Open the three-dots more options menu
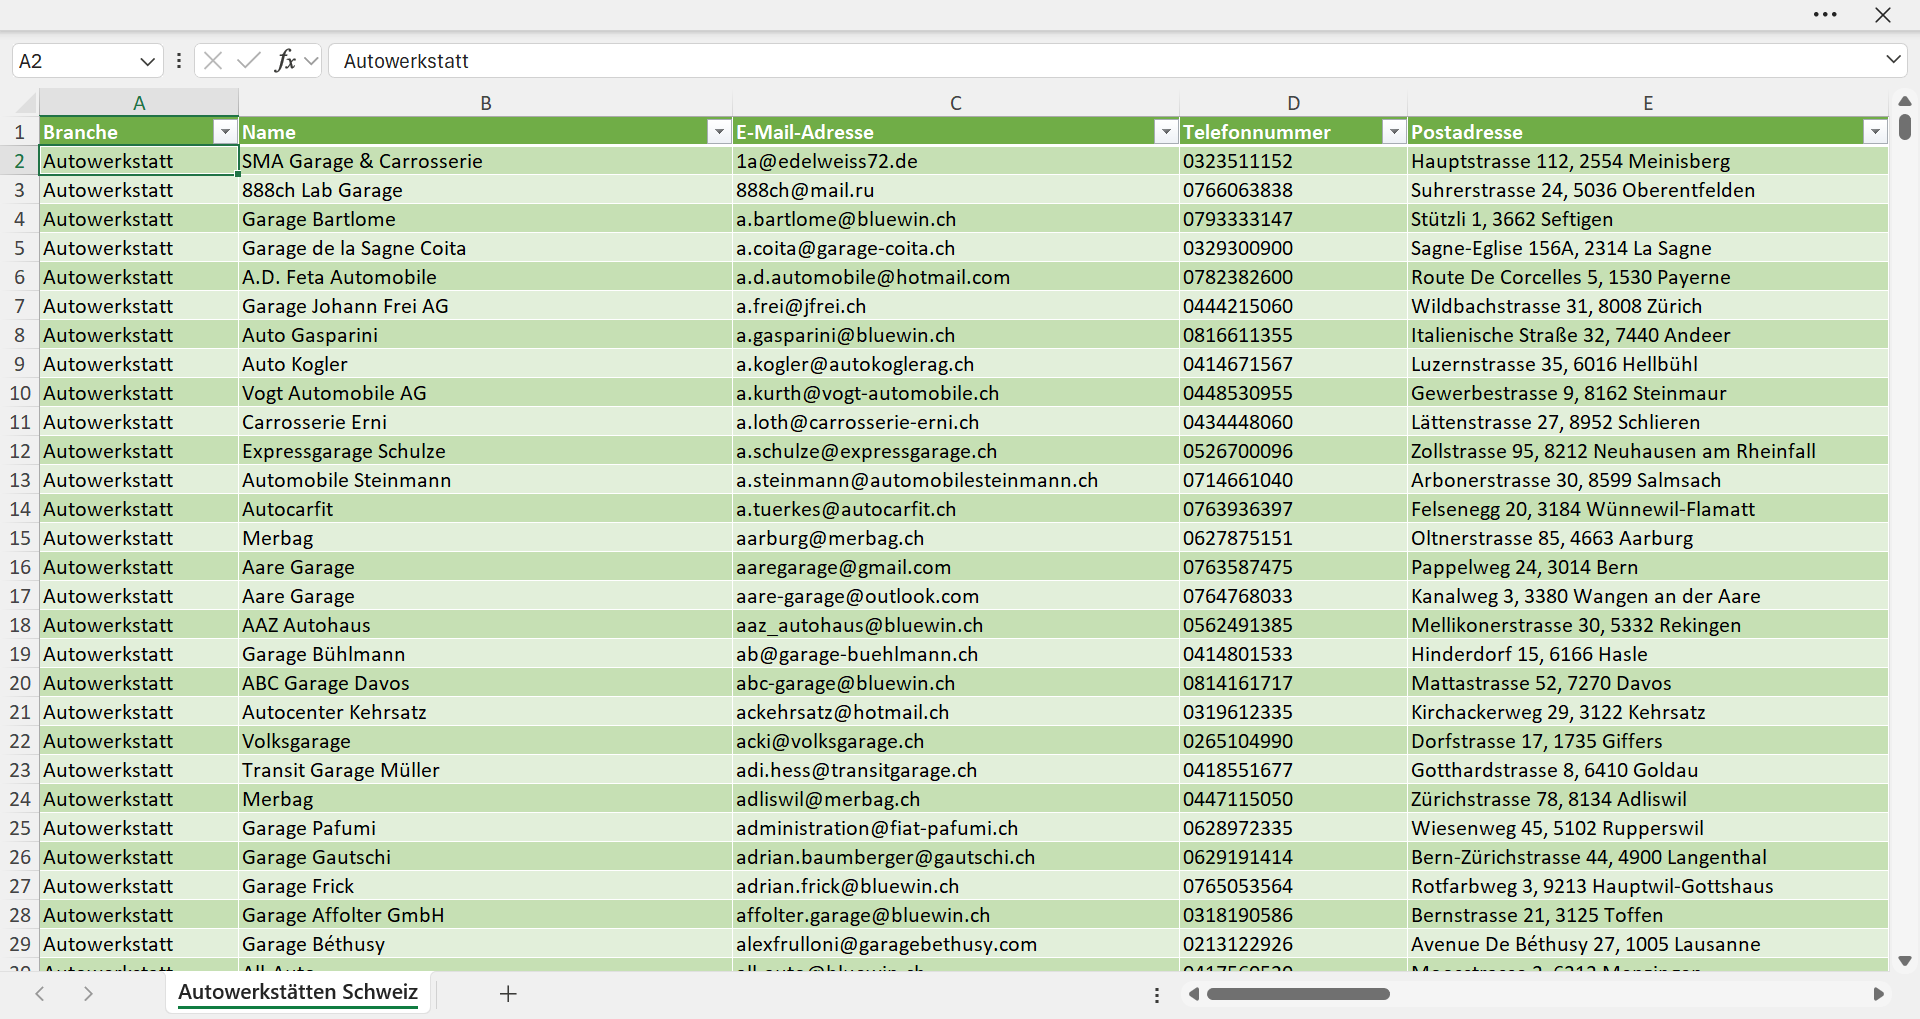The width and height of the screenshot is (1920, 1019). click(x=1825, y=15)
